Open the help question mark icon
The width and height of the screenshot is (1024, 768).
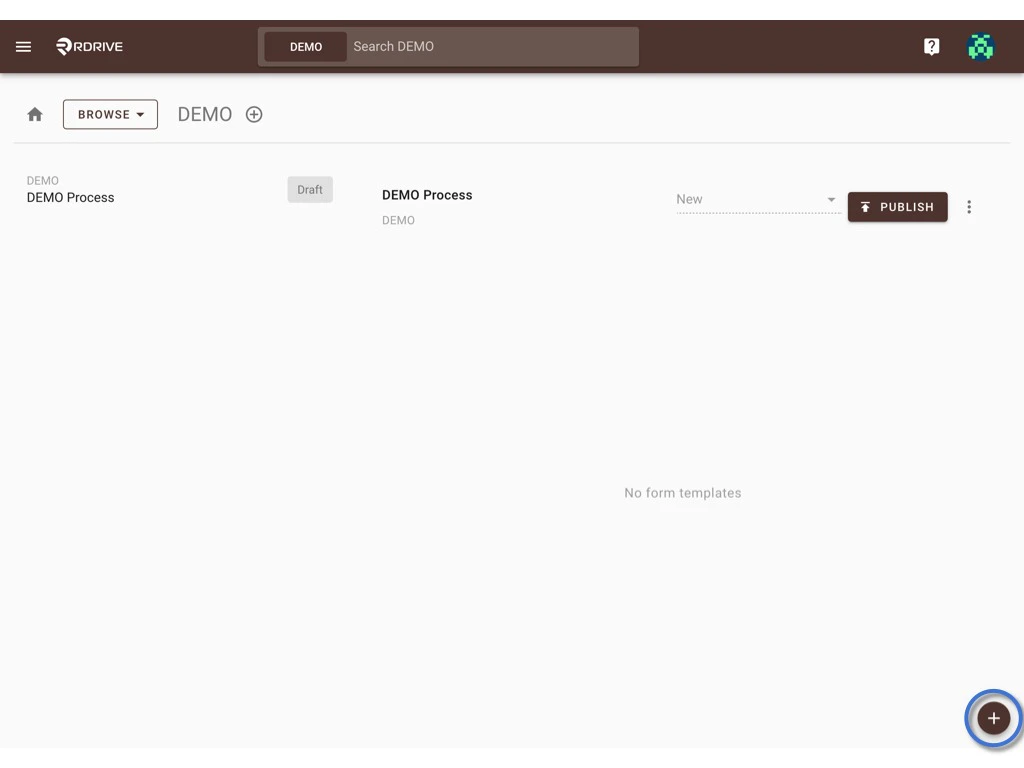tap(931, 46)
